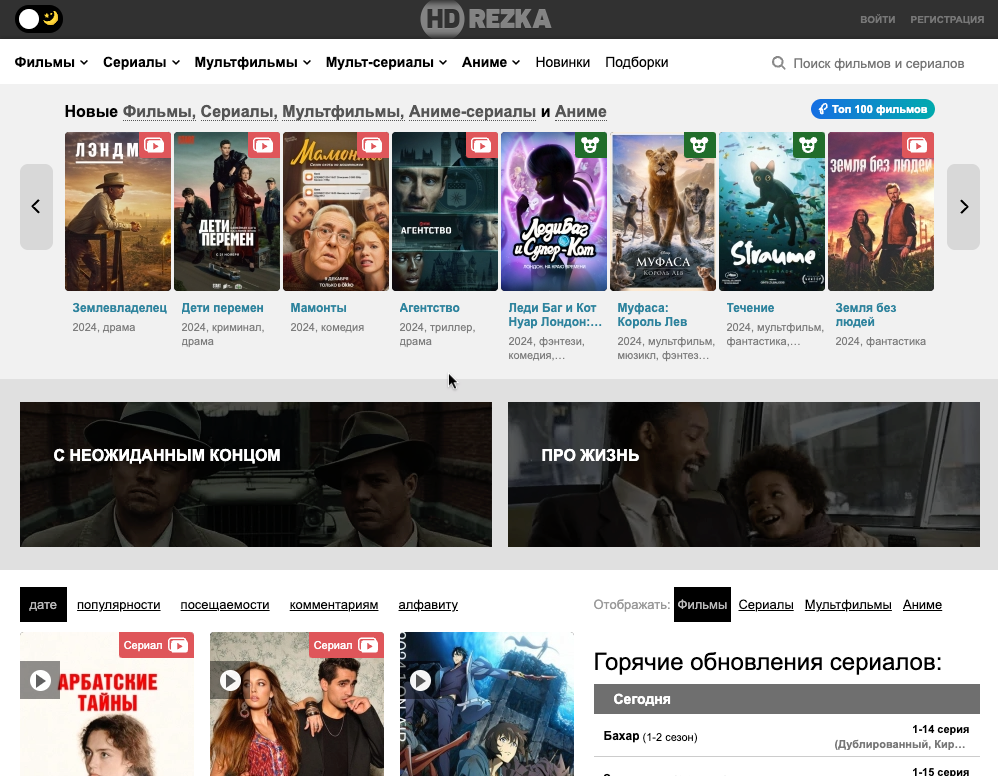
Task: Click play icon on the anime poster
Action: click(x=420, y=680)
